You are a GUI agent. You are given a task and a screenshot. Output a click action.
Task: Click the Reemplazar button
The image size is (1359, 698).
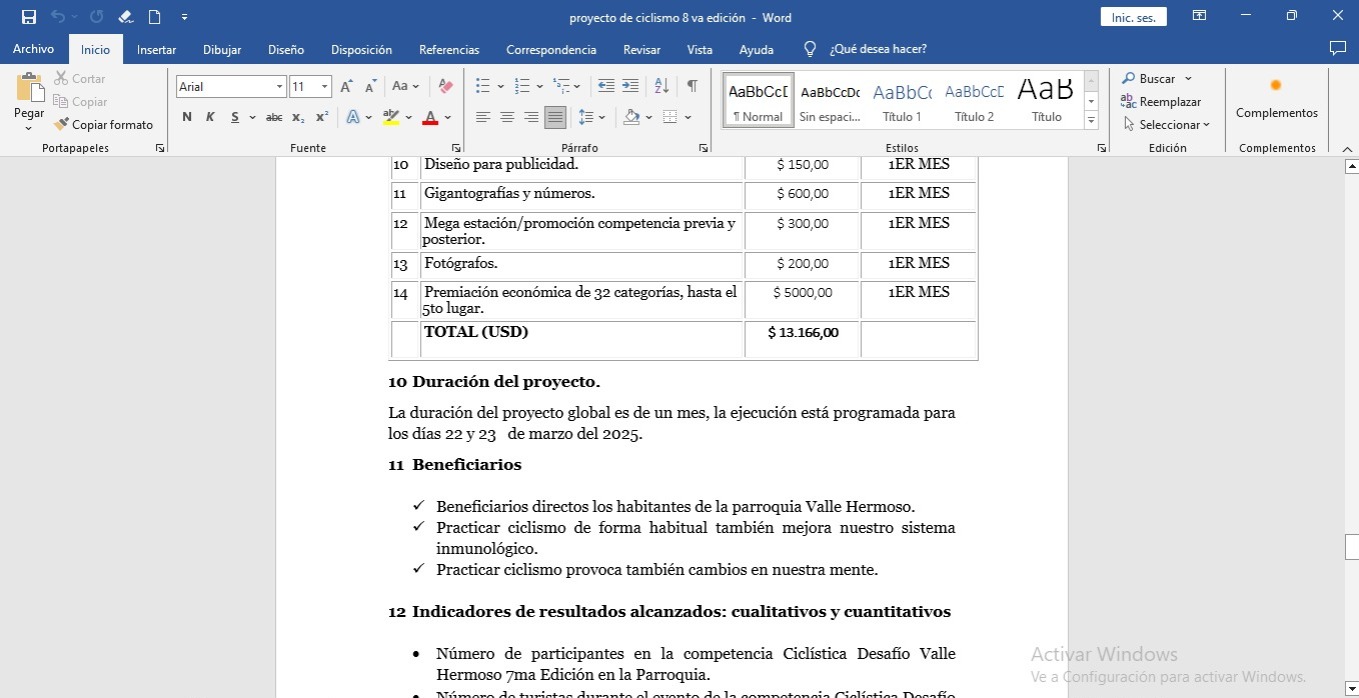tap(1161, 102)
